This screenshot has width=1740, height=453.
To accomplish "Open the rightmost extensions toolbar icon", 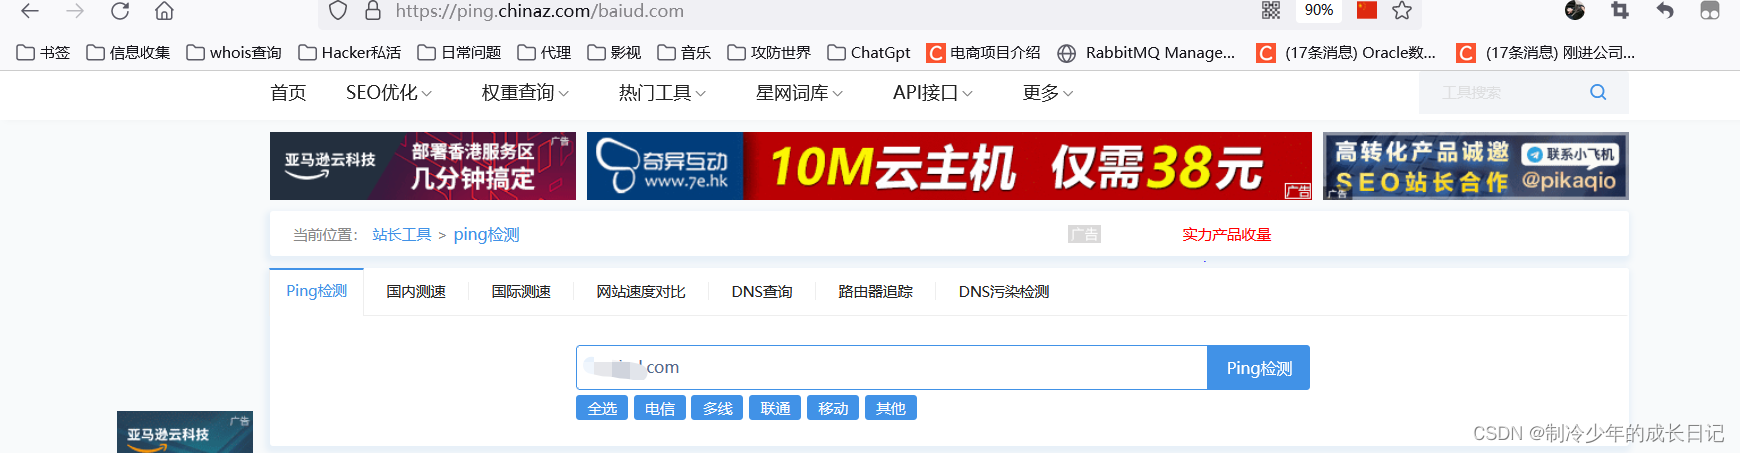I will pos(1710,10).
